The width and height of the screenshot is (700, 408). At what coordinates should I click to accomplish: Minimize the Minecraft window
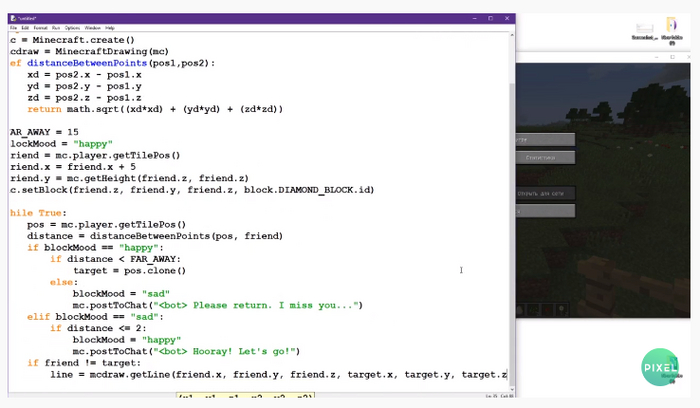click(657, 57)
